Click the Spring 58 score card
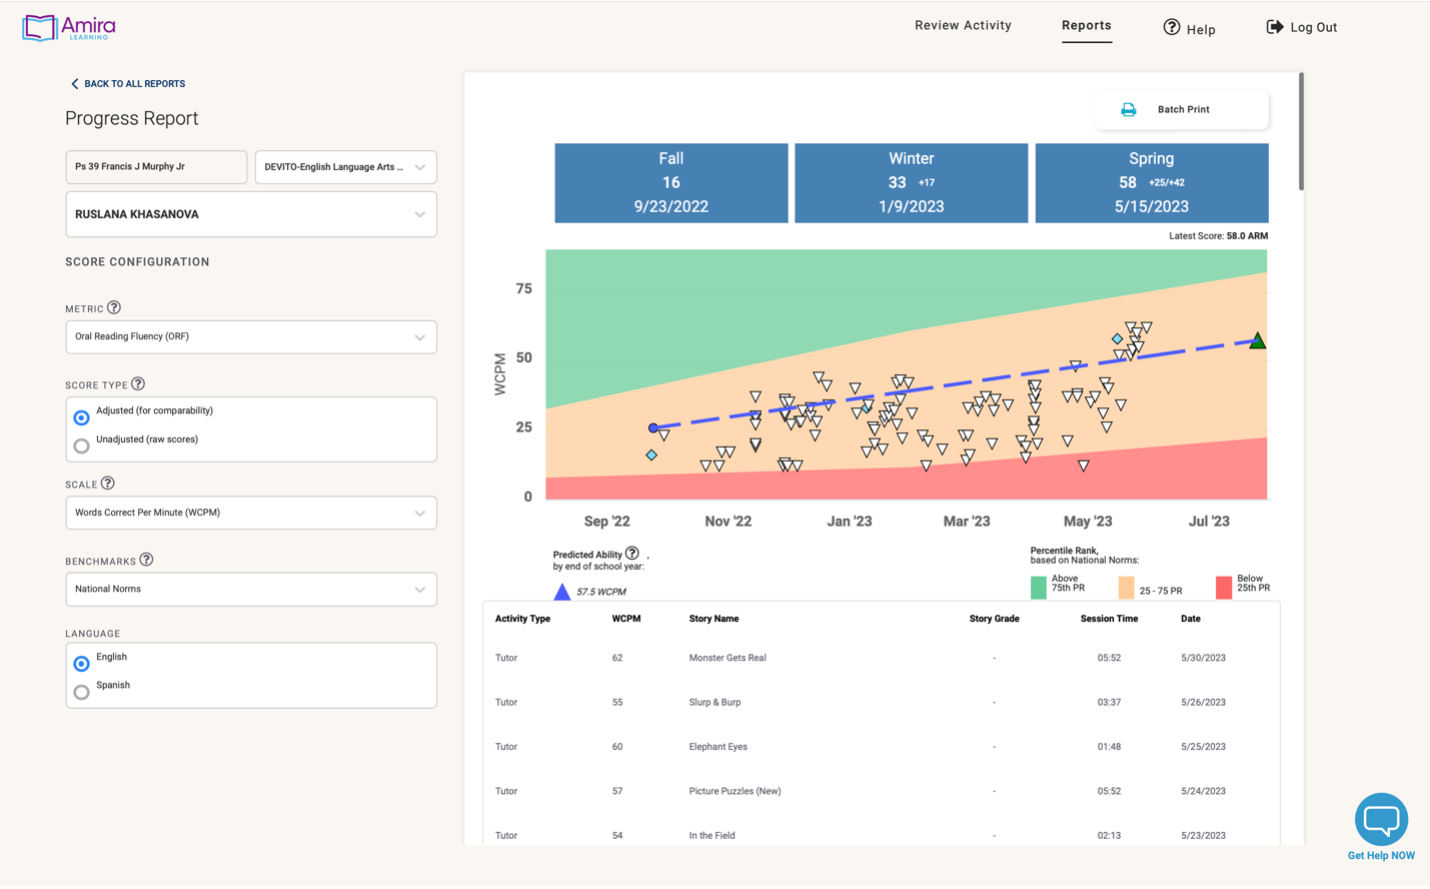The width and height of the screenshot is (1430, 889). click(1151, 182)
